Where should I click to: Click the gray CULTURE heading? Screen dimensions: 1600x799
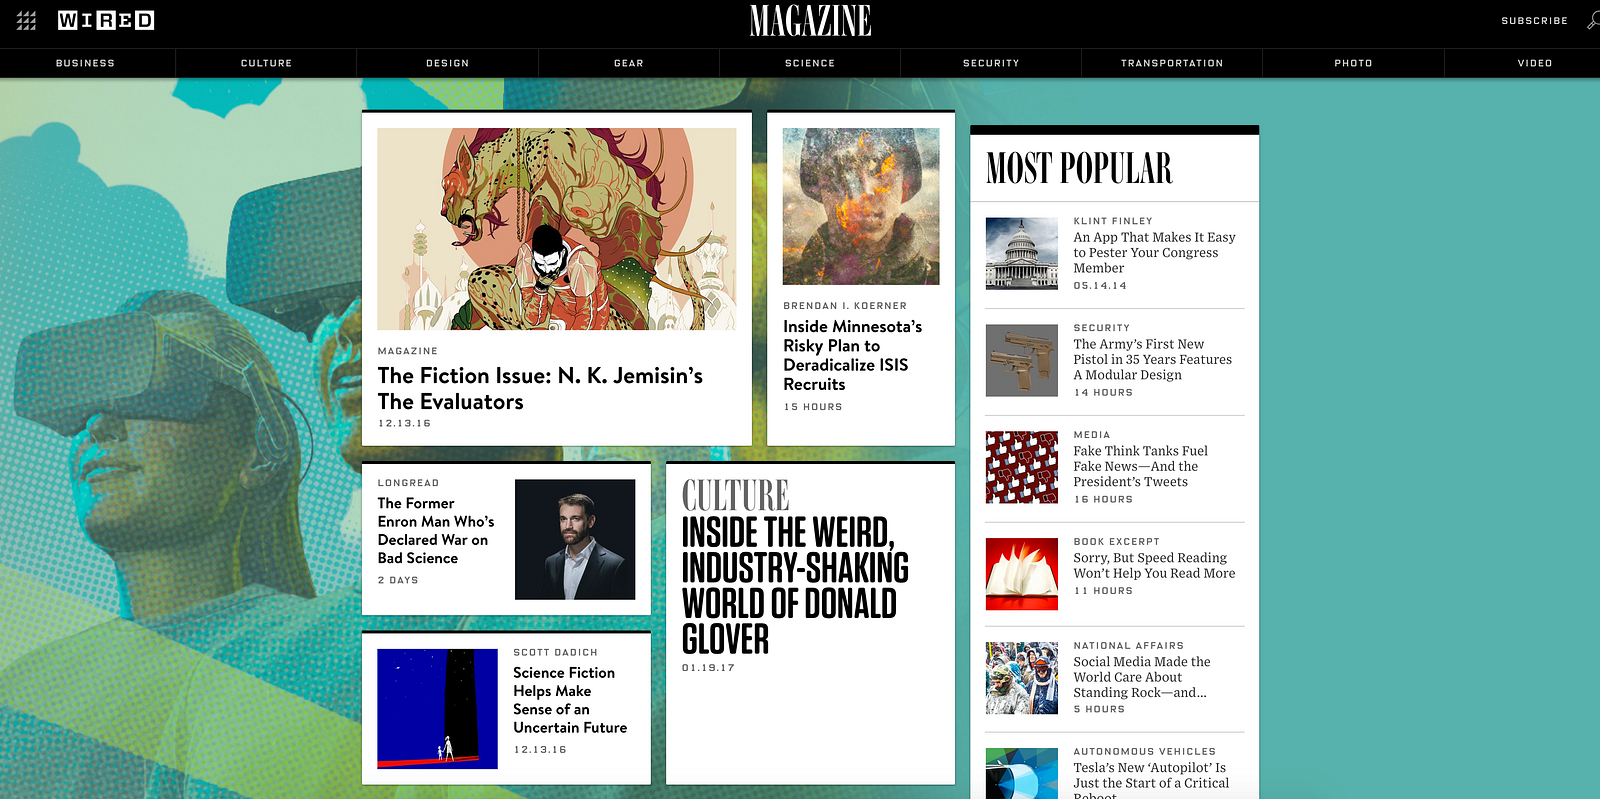click(736, 495)
